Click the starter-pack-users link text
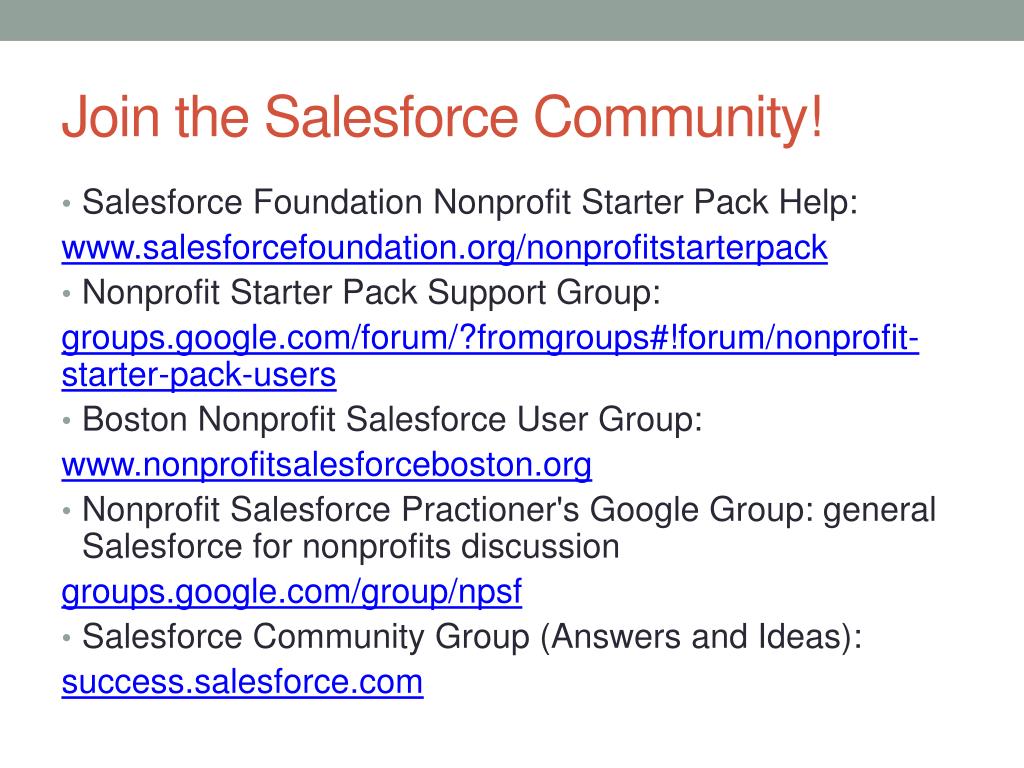 pos(199,375)
